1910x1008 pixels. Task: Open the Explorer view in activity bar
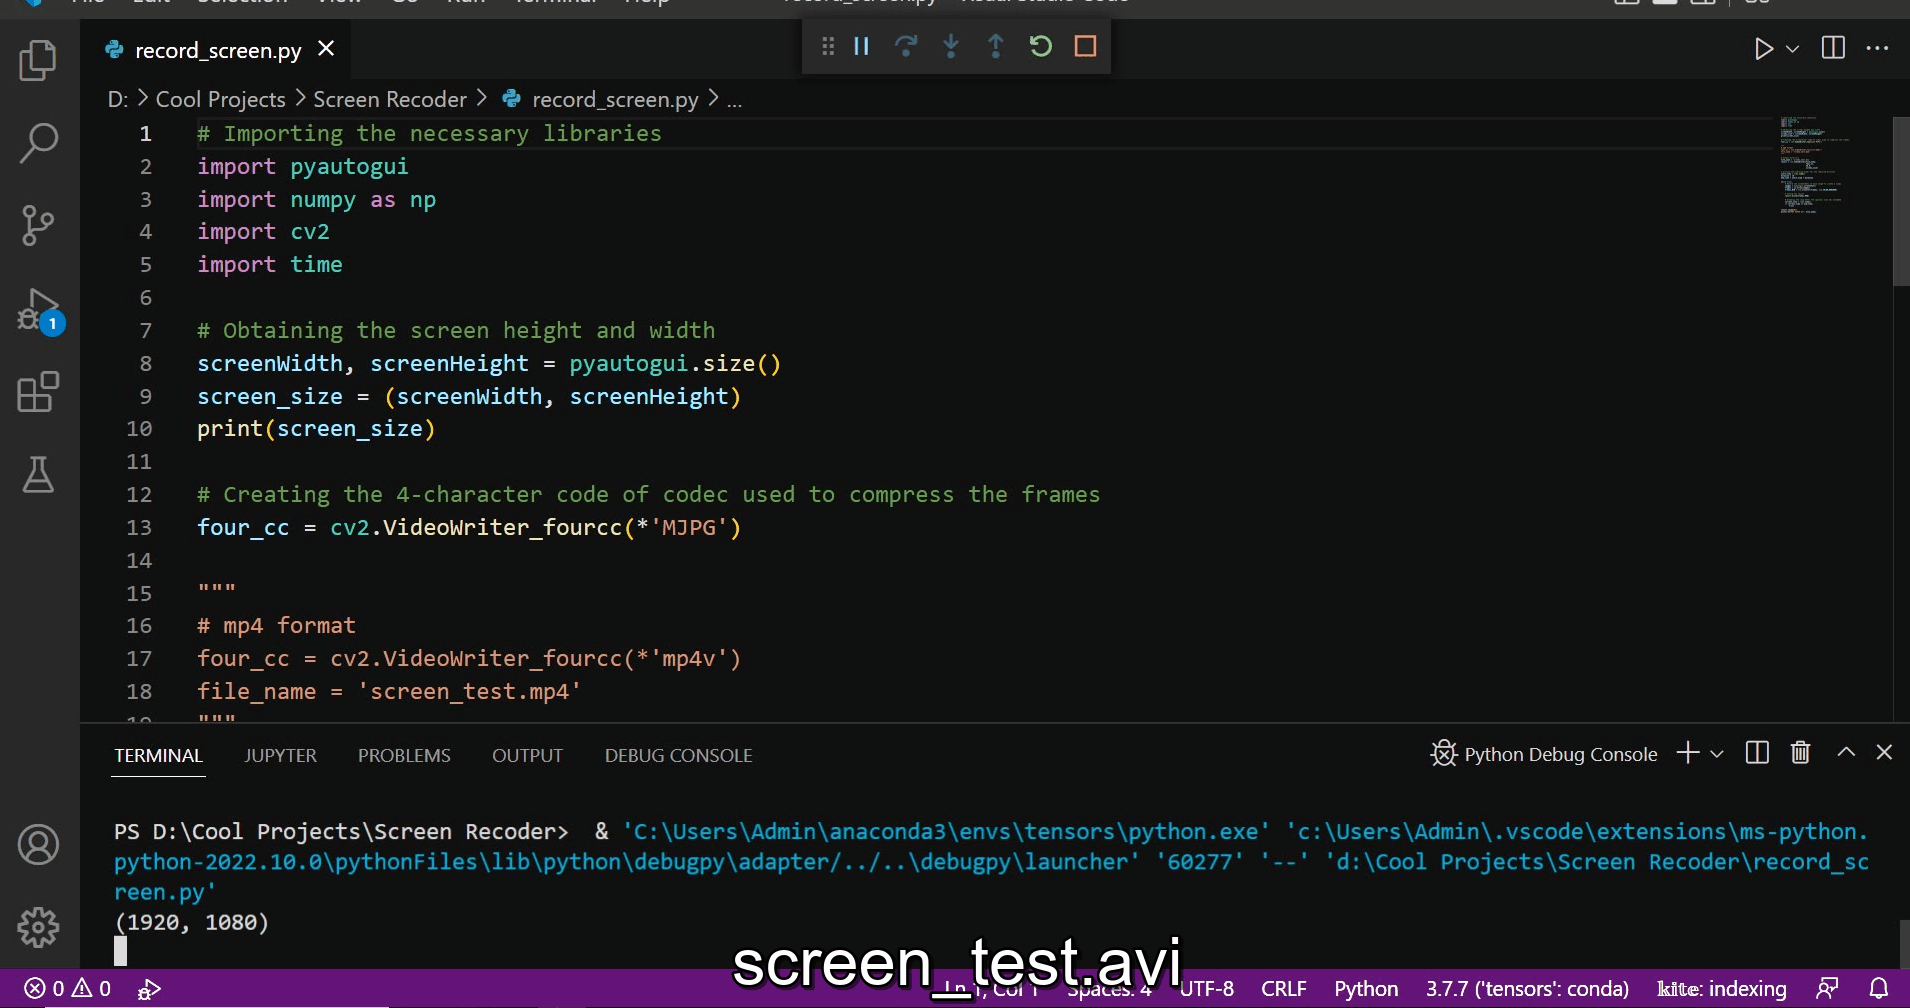38,61
